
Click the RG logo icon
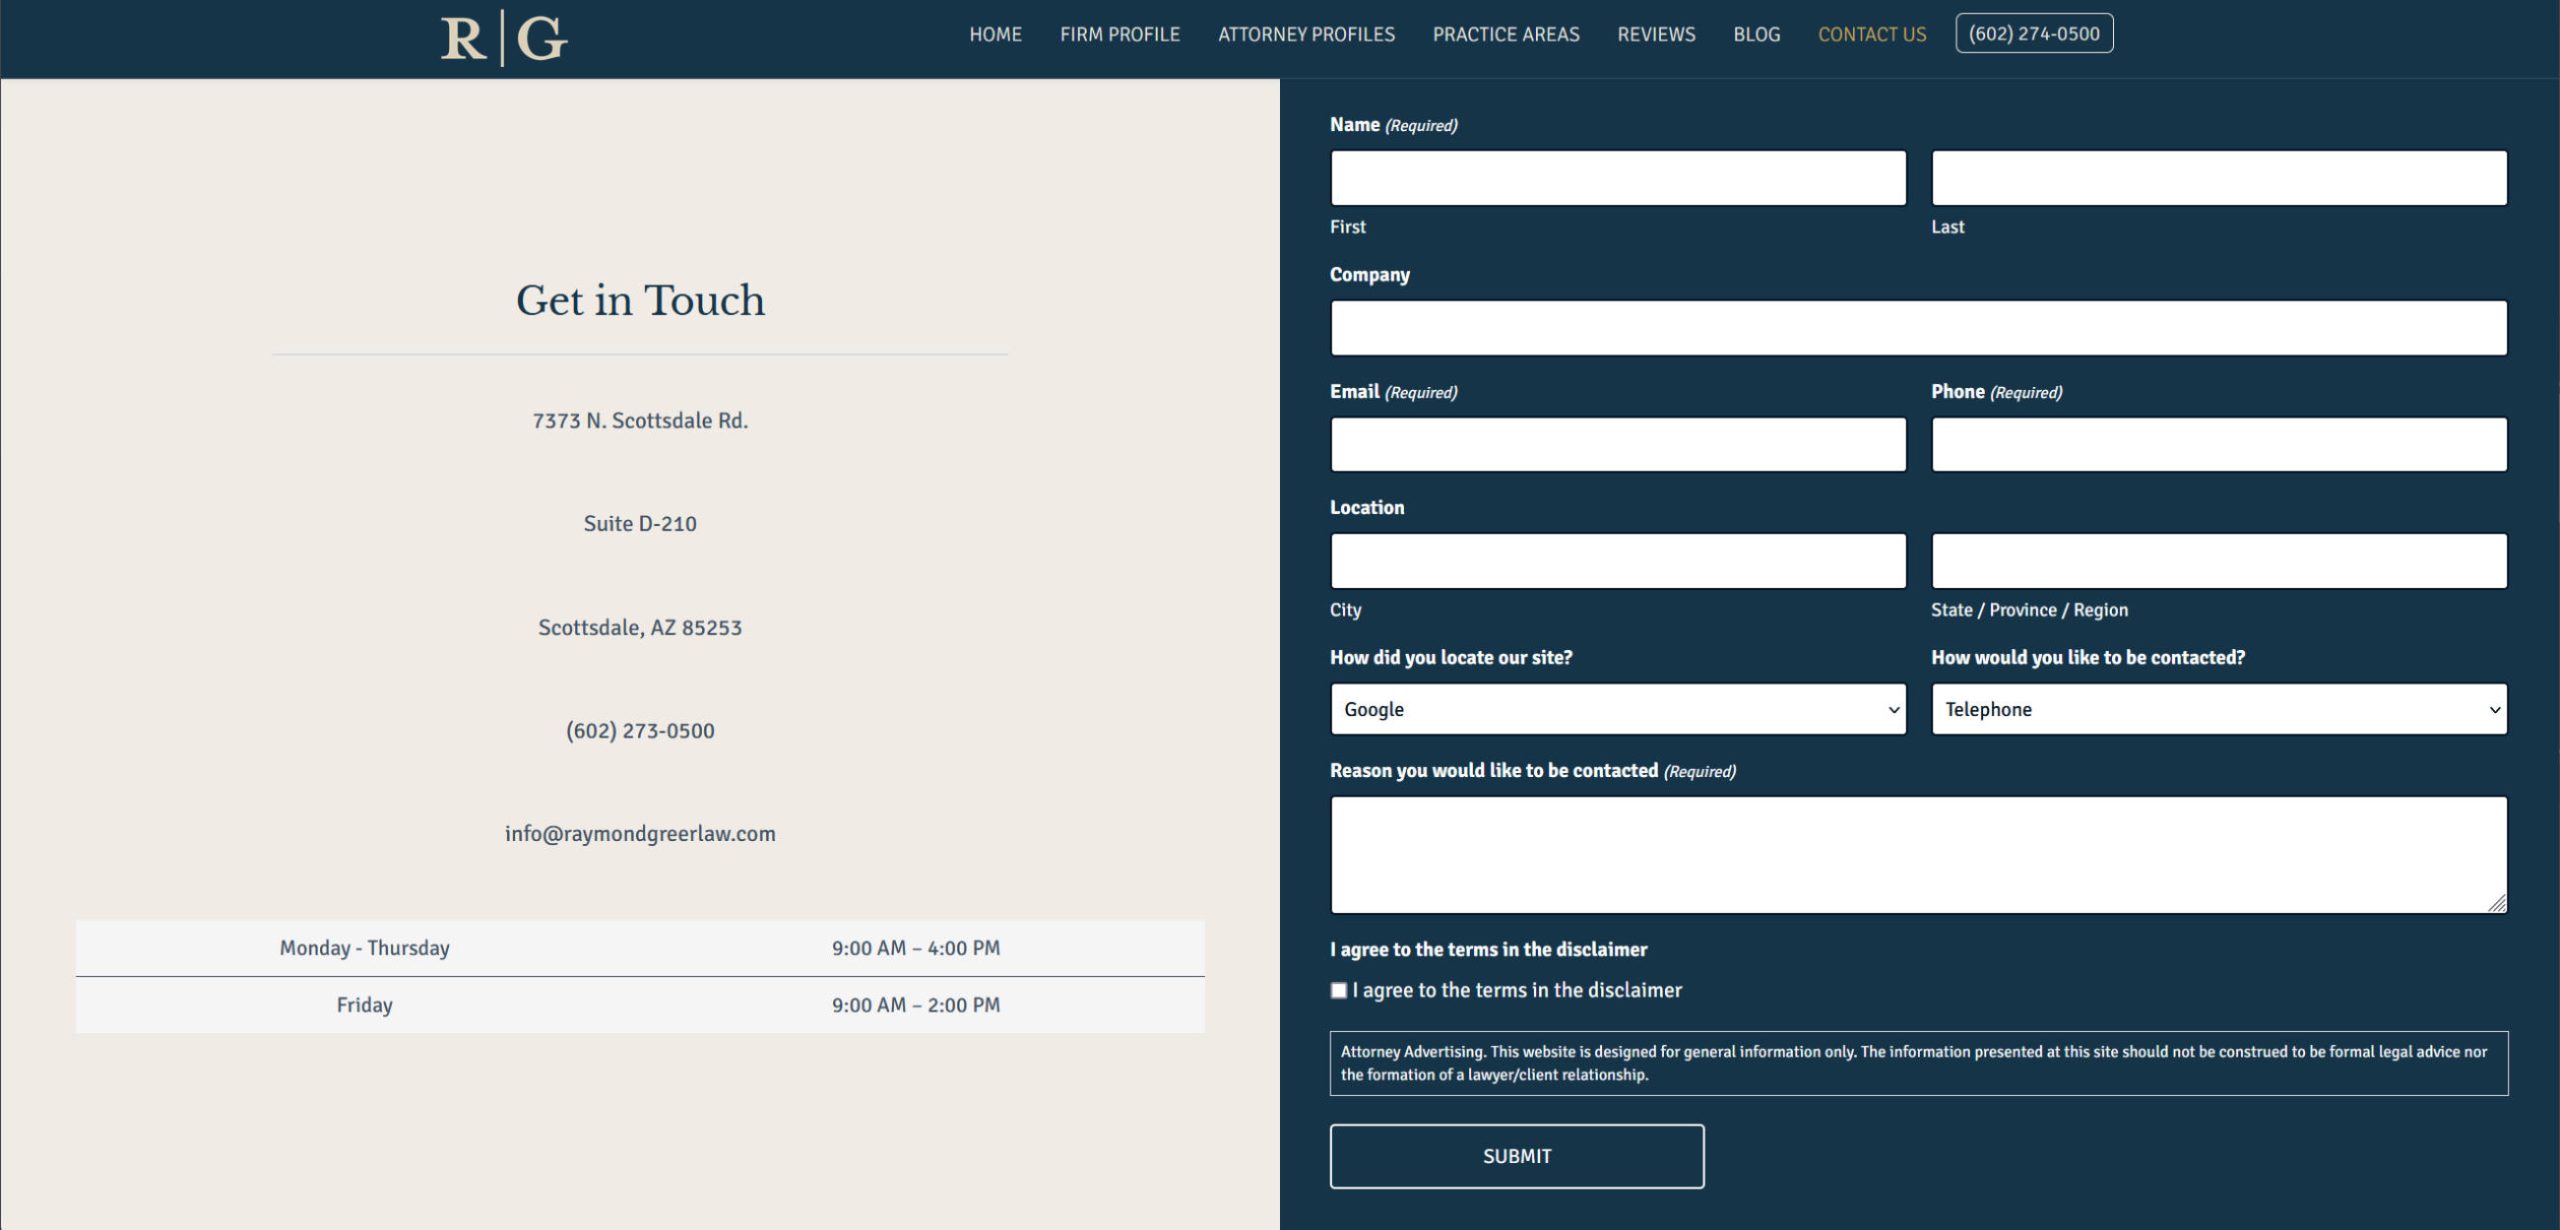tap(504, 39)
